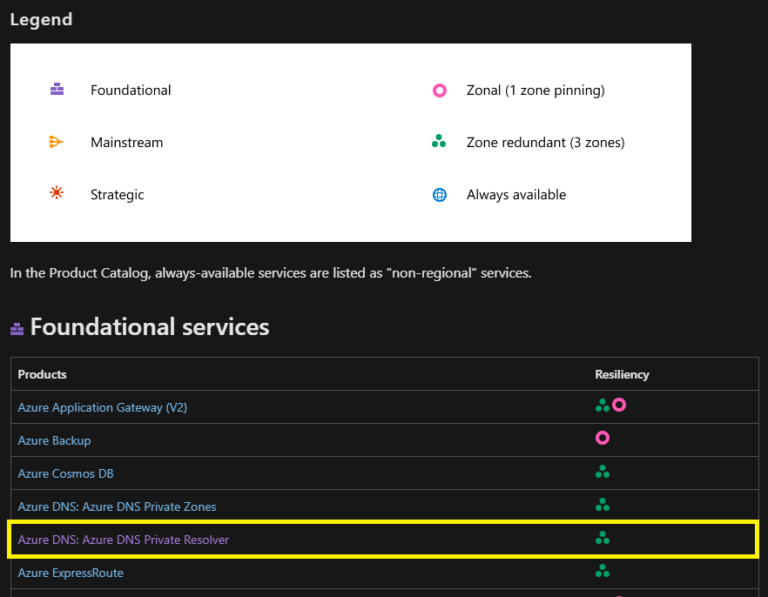Open Azure DNS Private Resolver link
The width and height of the screenshot is (768, 597).
coord(123,540)
